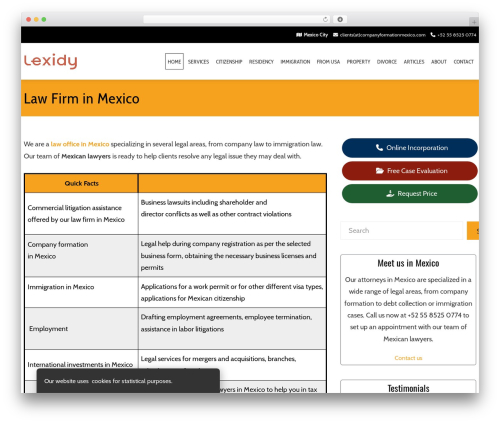This screenshot has width=500, height=423.
Task: Click 'Drafting employment agreements' cell
Action: [x=232, y=329]
